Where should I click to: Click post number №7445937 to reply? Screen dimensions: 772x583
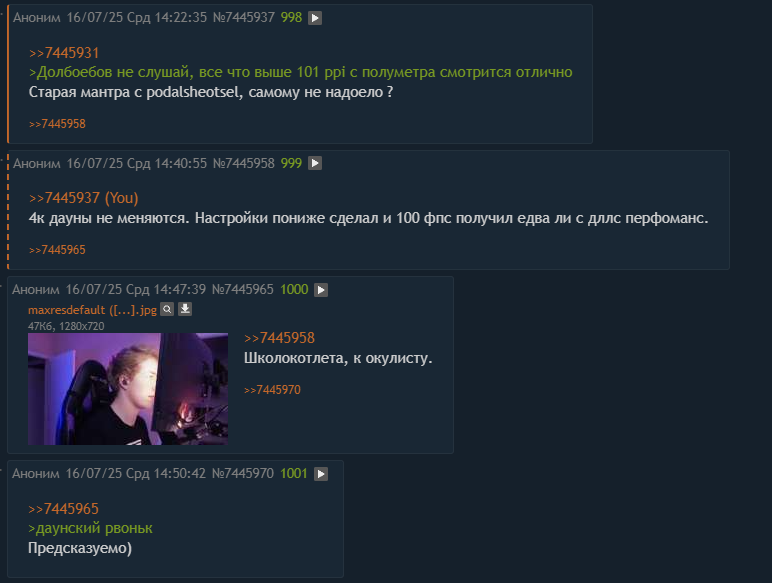pos(244,18)
